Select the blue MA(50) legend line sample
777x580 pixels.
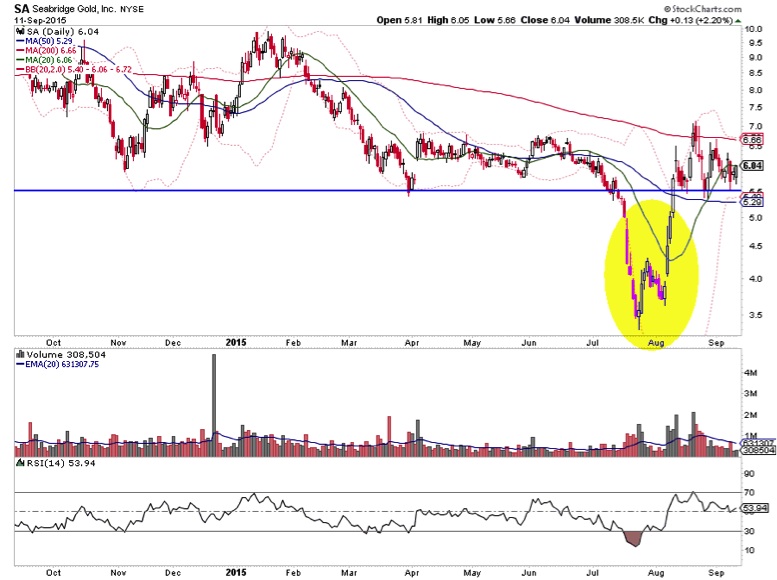tap(20, 41)
